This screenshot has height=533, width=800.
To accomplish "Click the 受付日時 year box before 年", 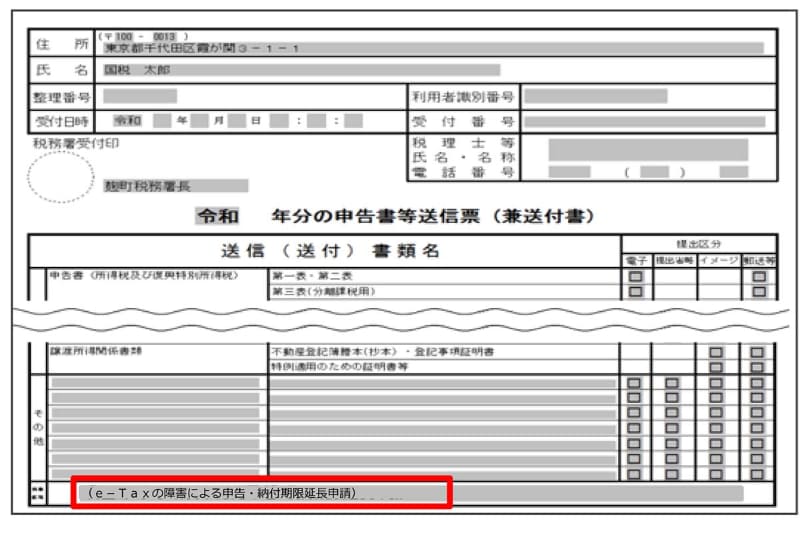I will tap(162, 121).
